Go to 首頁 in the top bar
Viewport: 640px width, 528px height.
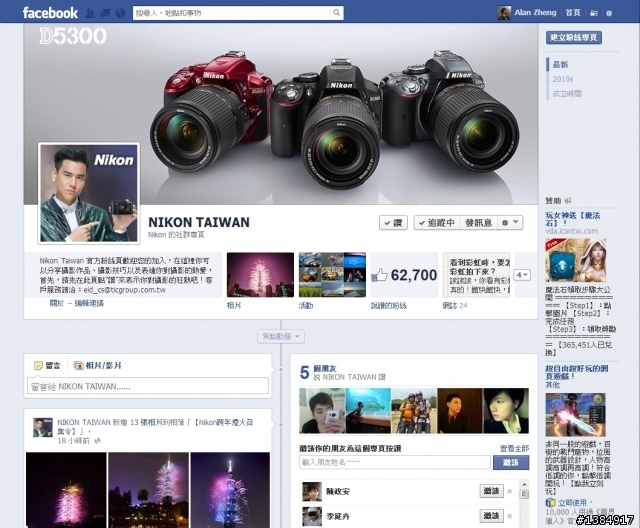pyautogui.click(x=573, y=13)
